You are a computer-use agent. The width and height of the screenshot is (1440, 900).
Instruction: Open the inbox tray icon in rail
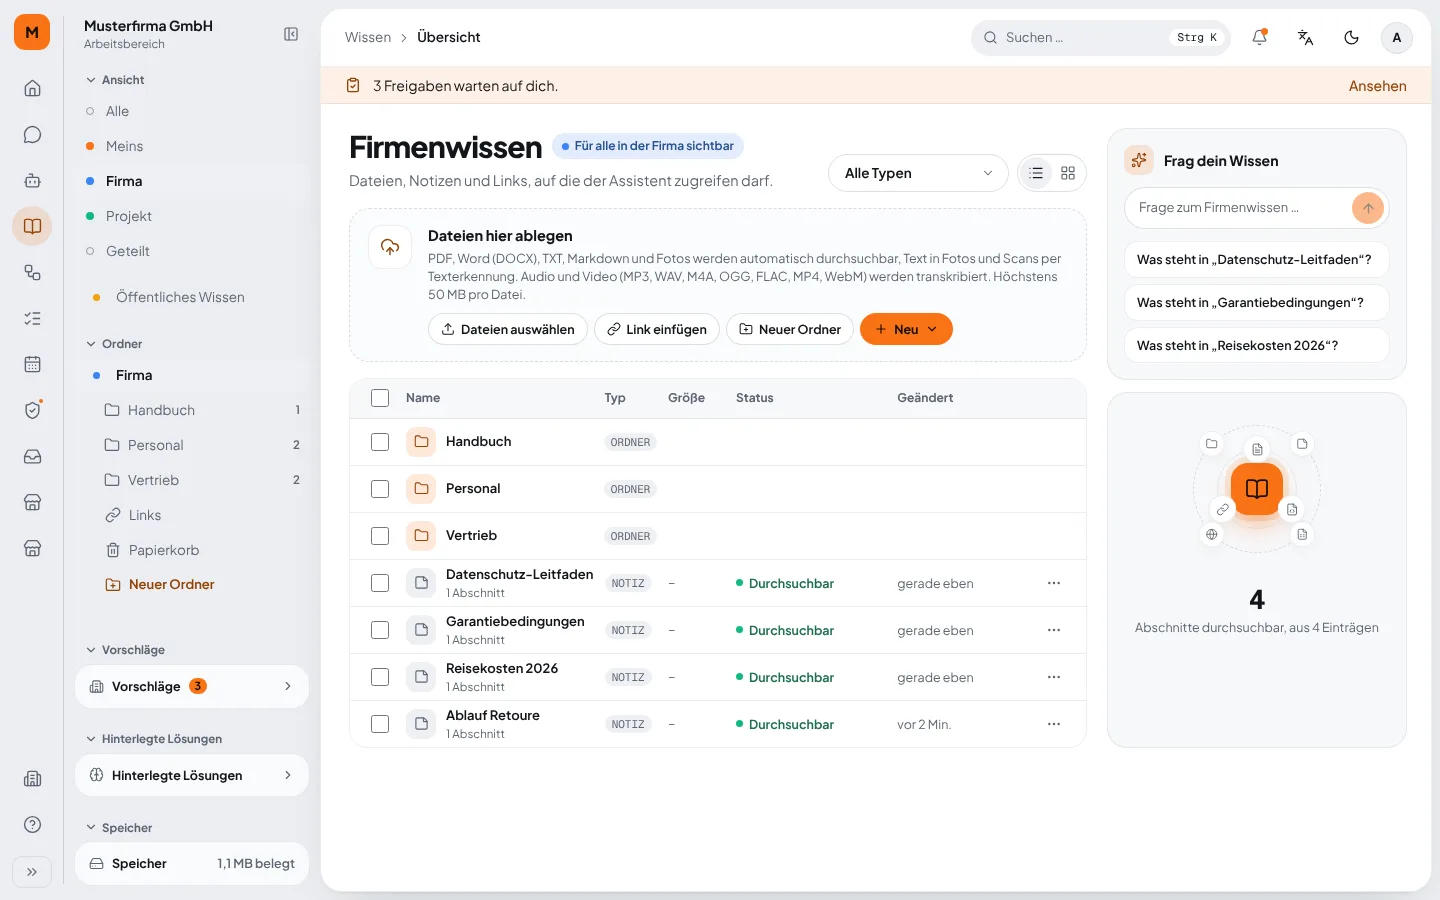click(x=32, y=456)
